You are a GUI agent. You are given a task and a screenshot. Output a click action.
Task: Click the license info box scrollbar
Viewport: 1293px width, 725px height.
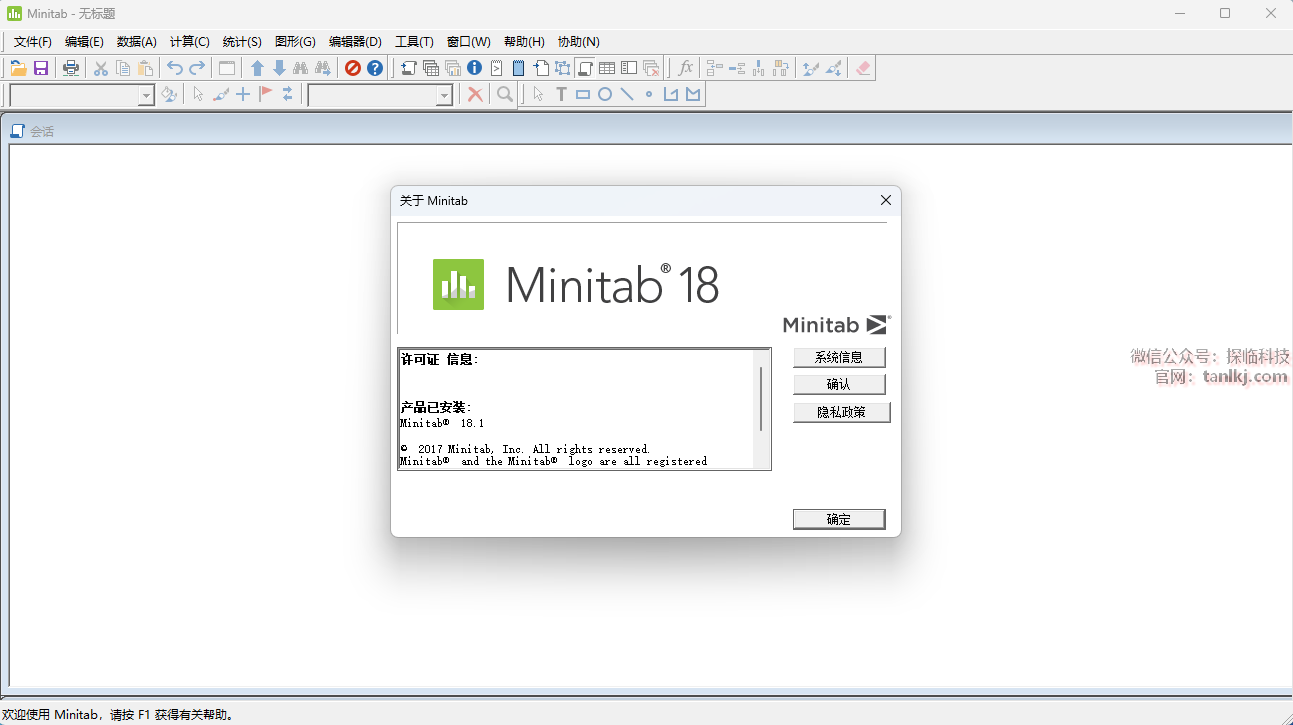click(761, 400)
